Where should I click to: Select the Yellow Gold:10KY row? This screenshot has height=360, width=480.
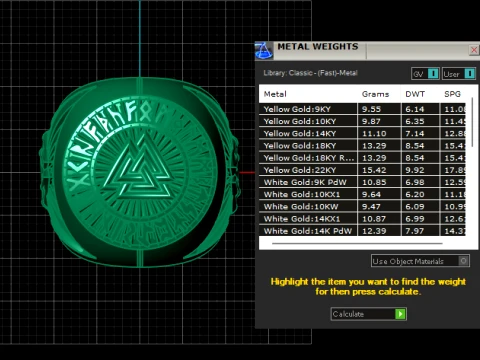coord(362,121)
